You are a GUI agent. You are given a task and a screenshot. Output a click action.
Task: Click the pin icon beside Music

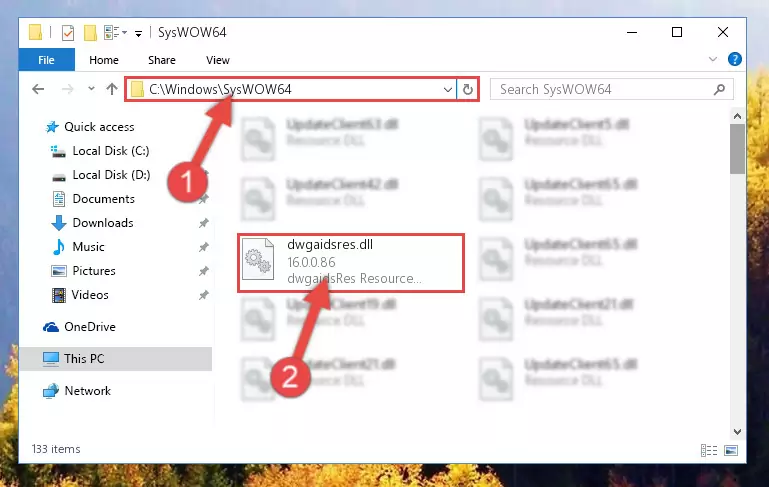point(204,247)
